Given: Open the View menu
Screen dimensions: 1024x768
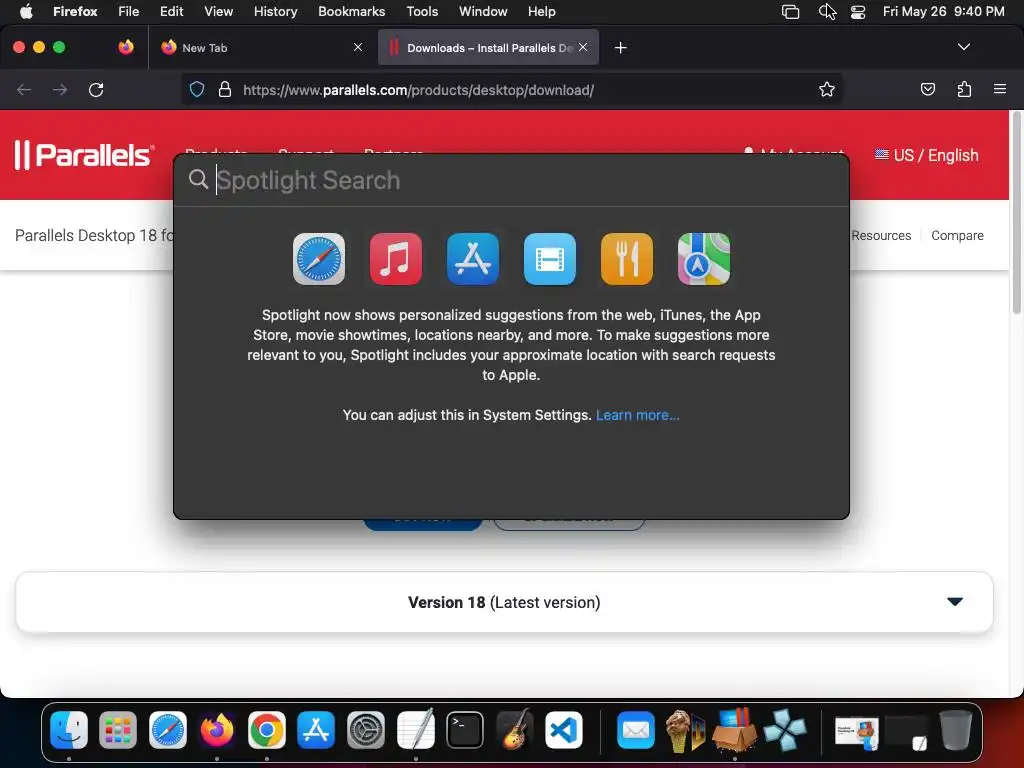Looking at the screenshot, I should (218, 12).
